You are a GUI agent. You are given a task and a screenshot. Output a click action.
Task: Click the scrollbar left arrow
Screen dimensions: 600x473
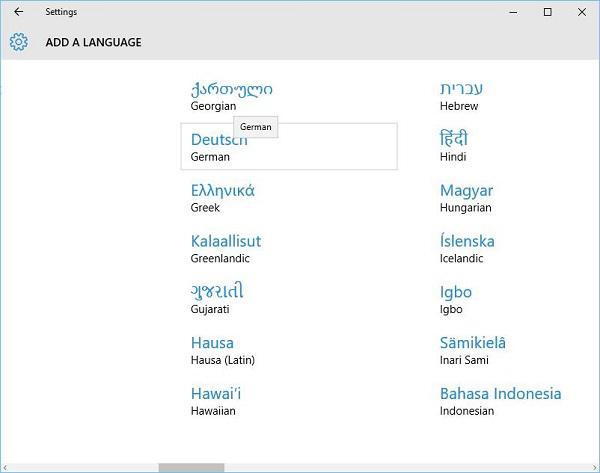pyautogui.click(x=5, y=468)
